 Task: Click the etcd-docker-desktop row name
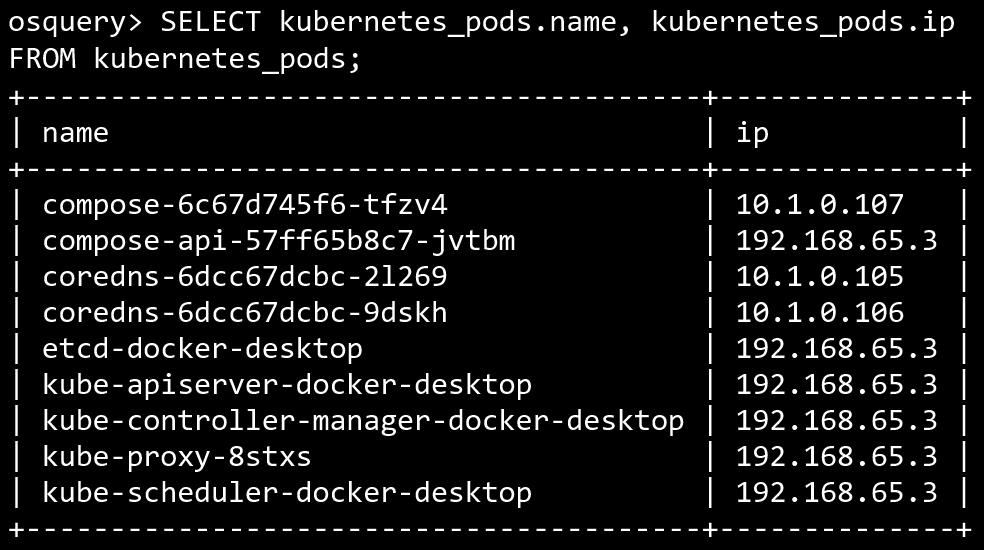tap(202, 349)
